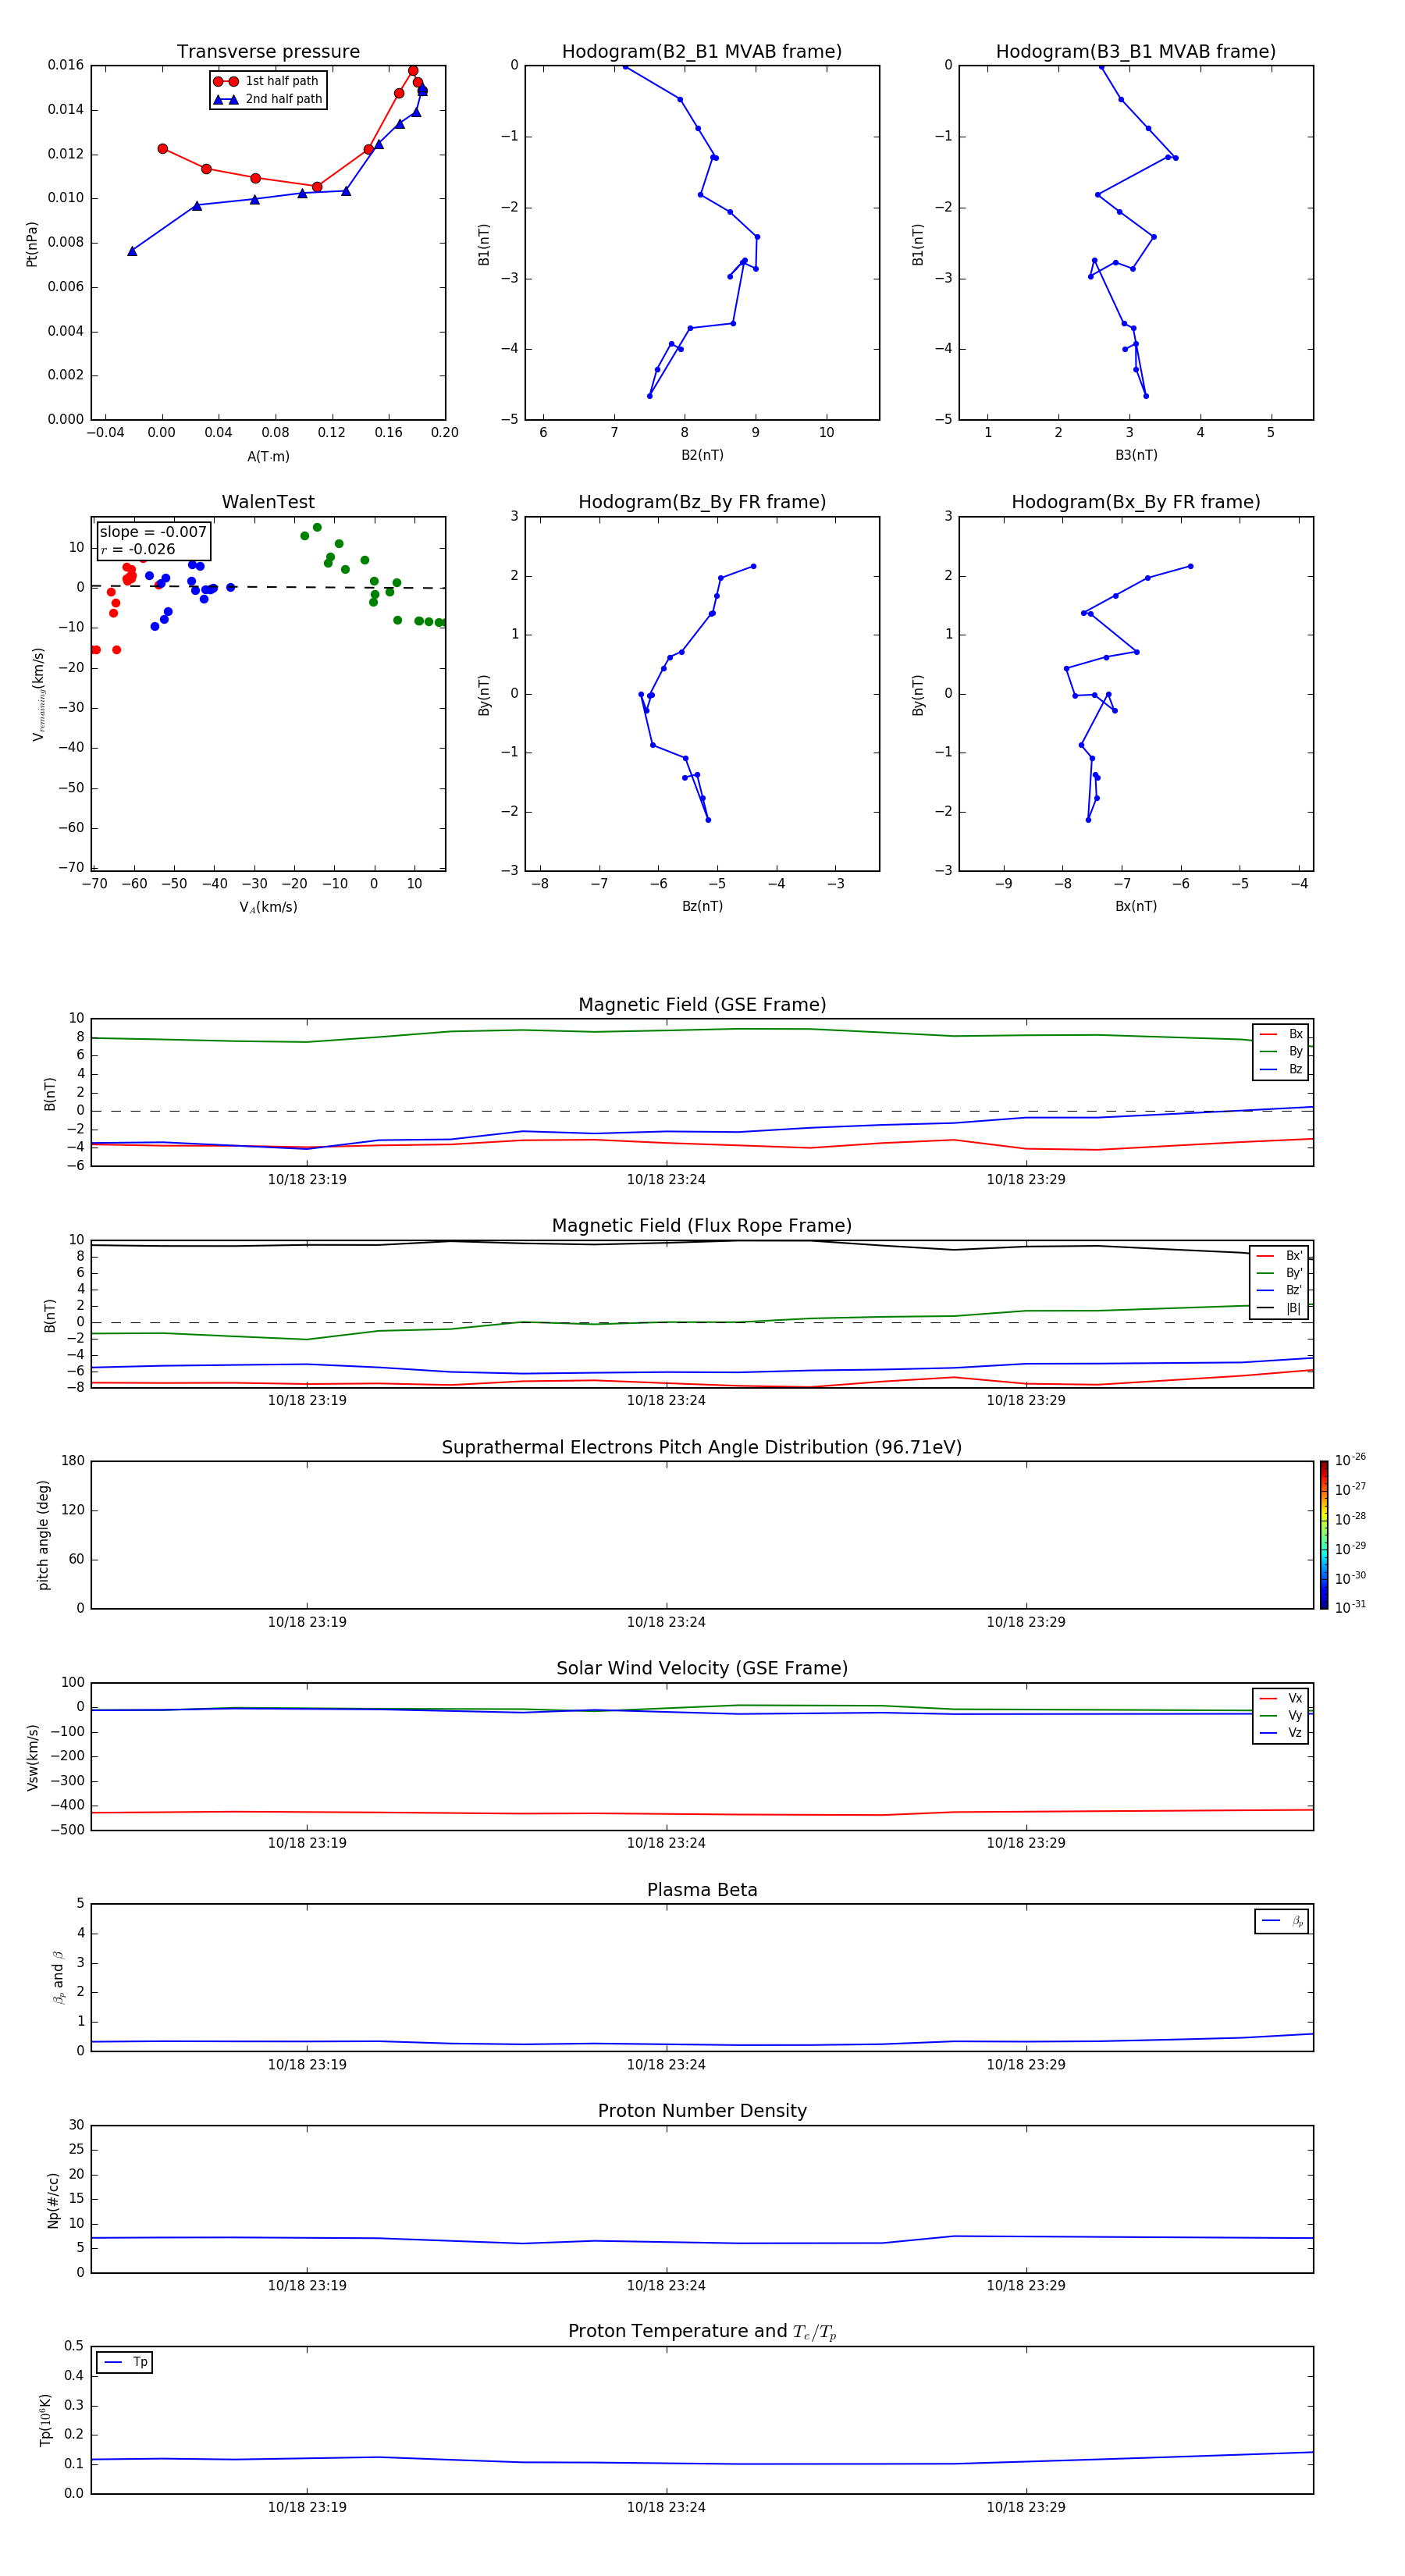Viewport: 1405px width, 2576px height.
Task: Click the Bx' legend entry in Flux Rope plot
Action: (1280, 1256)
